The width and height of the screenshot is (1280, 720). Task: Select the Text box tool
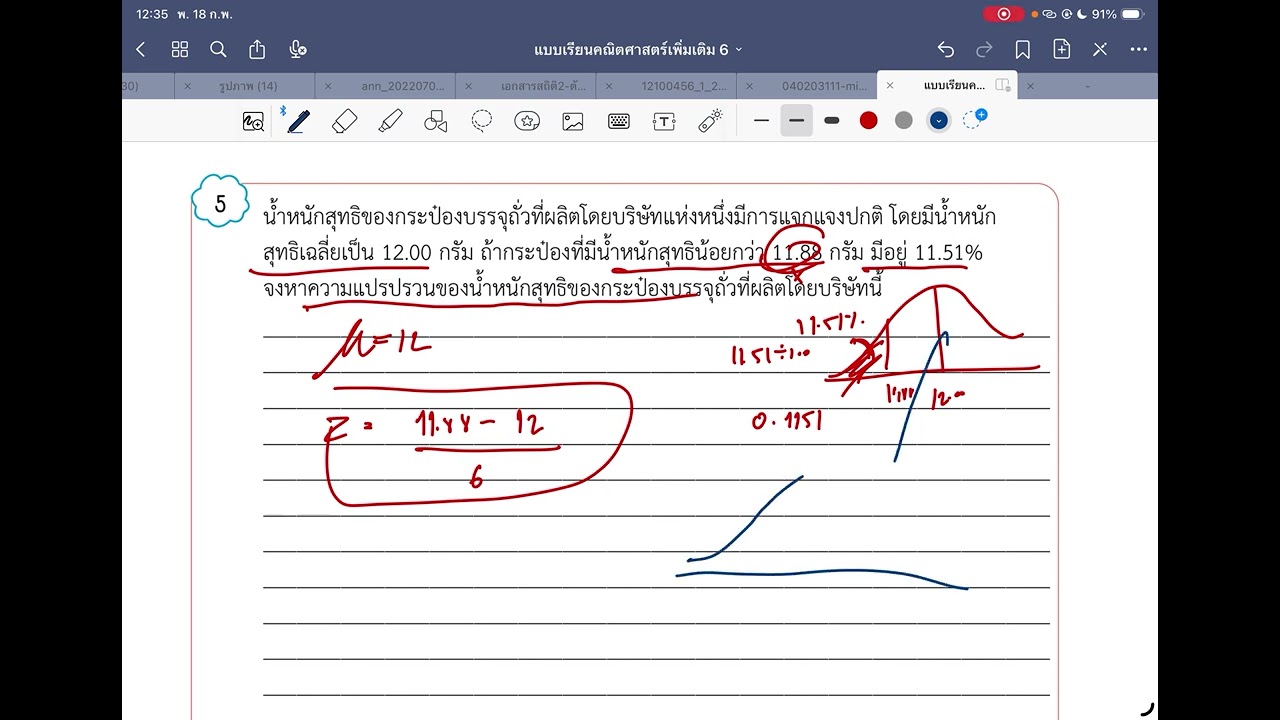pyautogui.click(x=664, y=121)
